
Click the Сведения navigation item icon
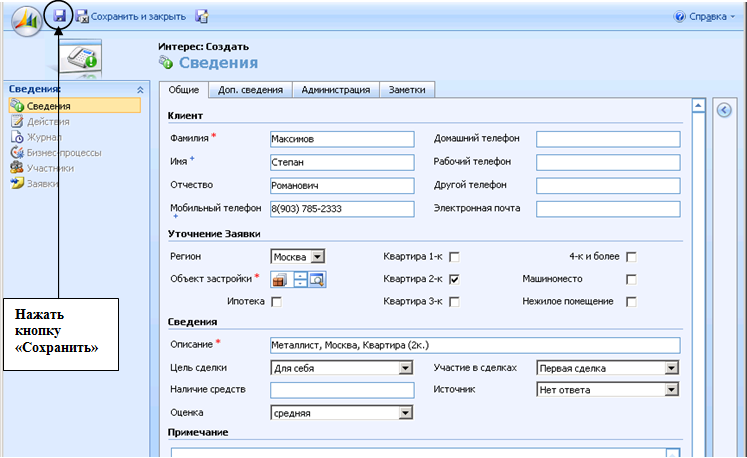pos(17,105)
